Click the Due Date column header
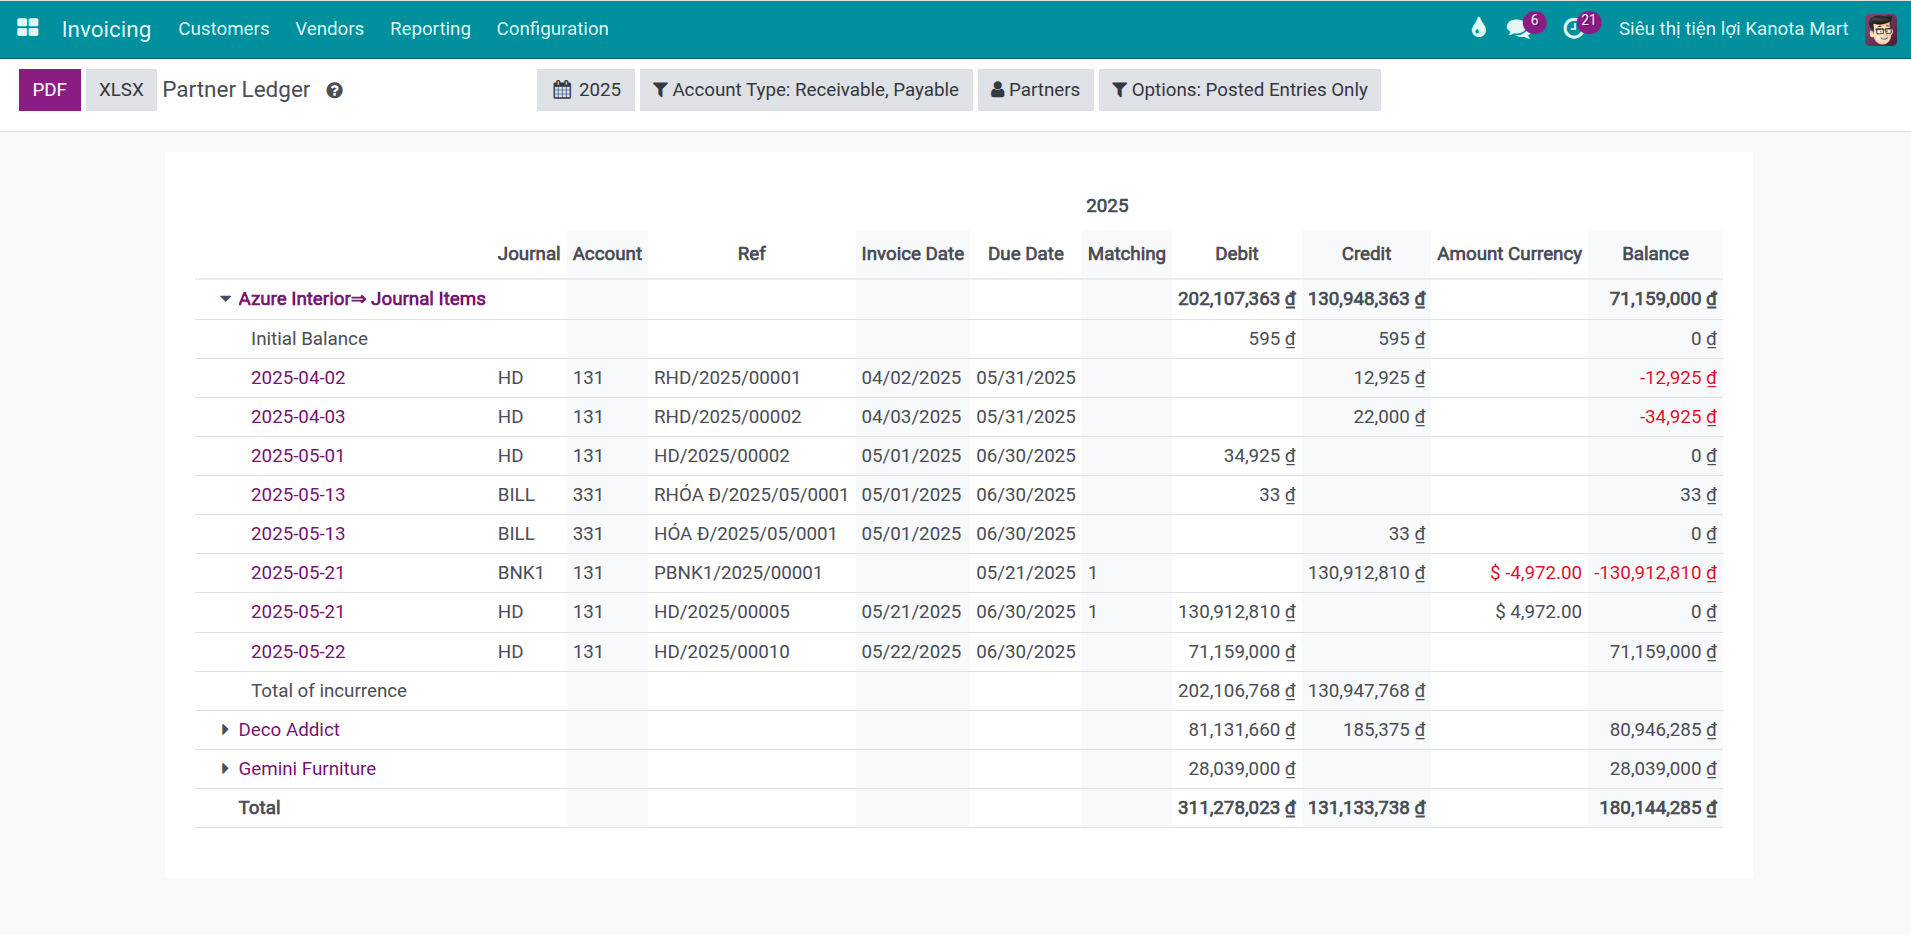The height and width of the screenshot is (935, 1911). [x=1026, y=254]
